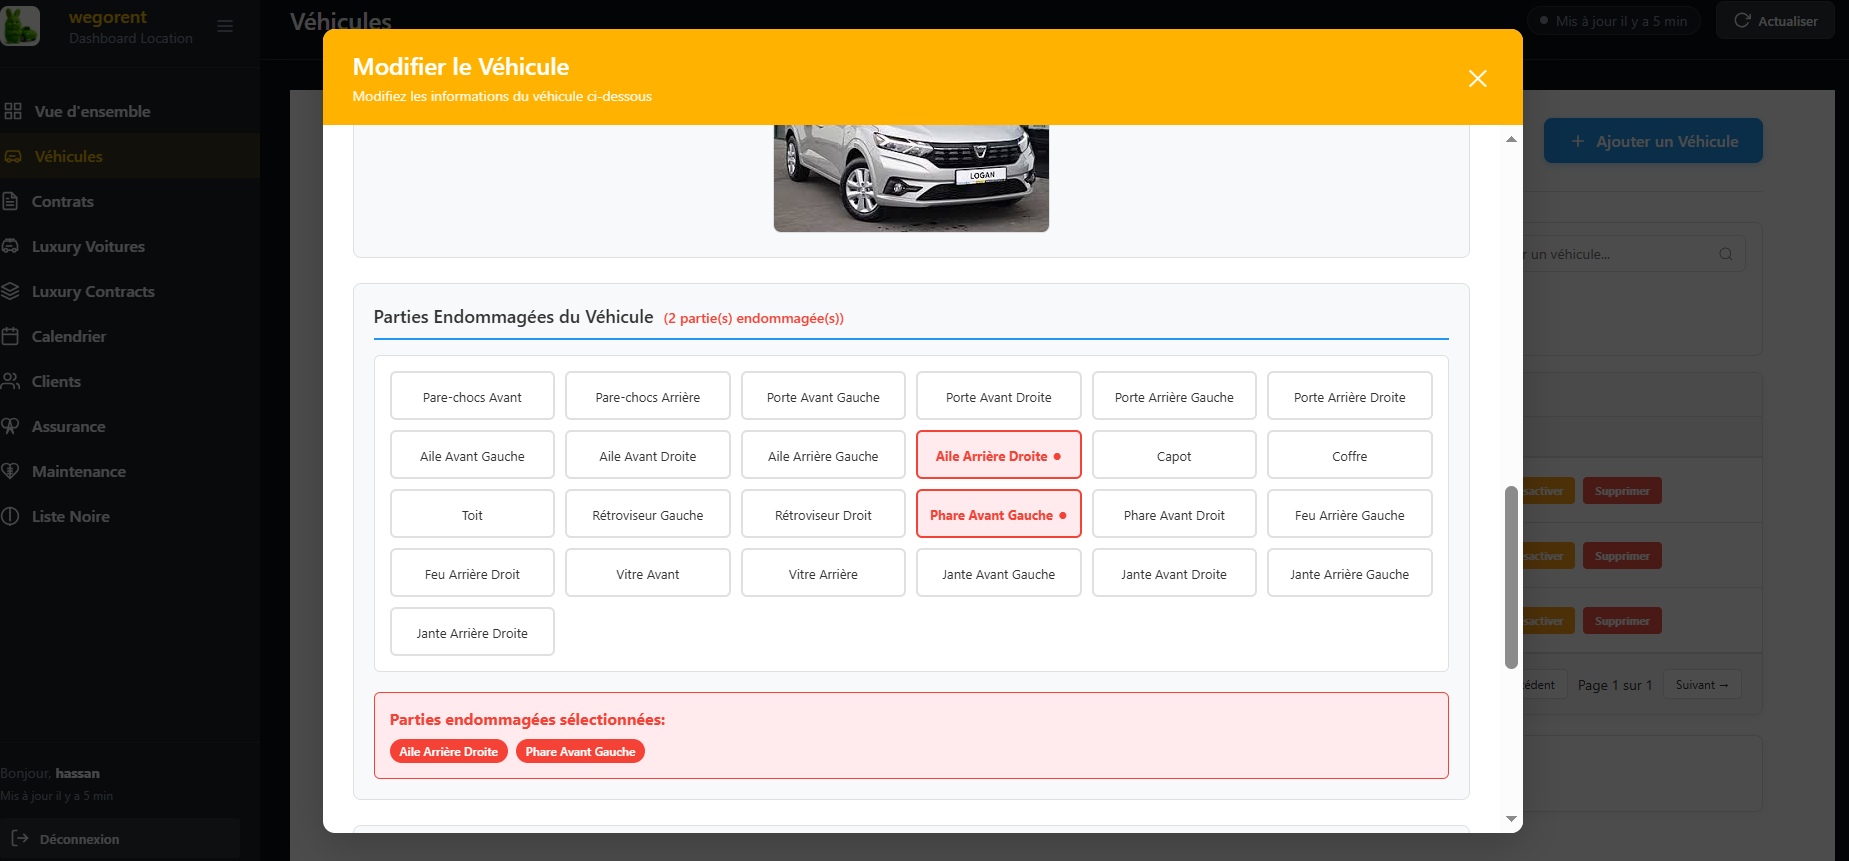
Task: Deselect the Phare Avant Gauche damaged part
Action: (x=998, y=515)
